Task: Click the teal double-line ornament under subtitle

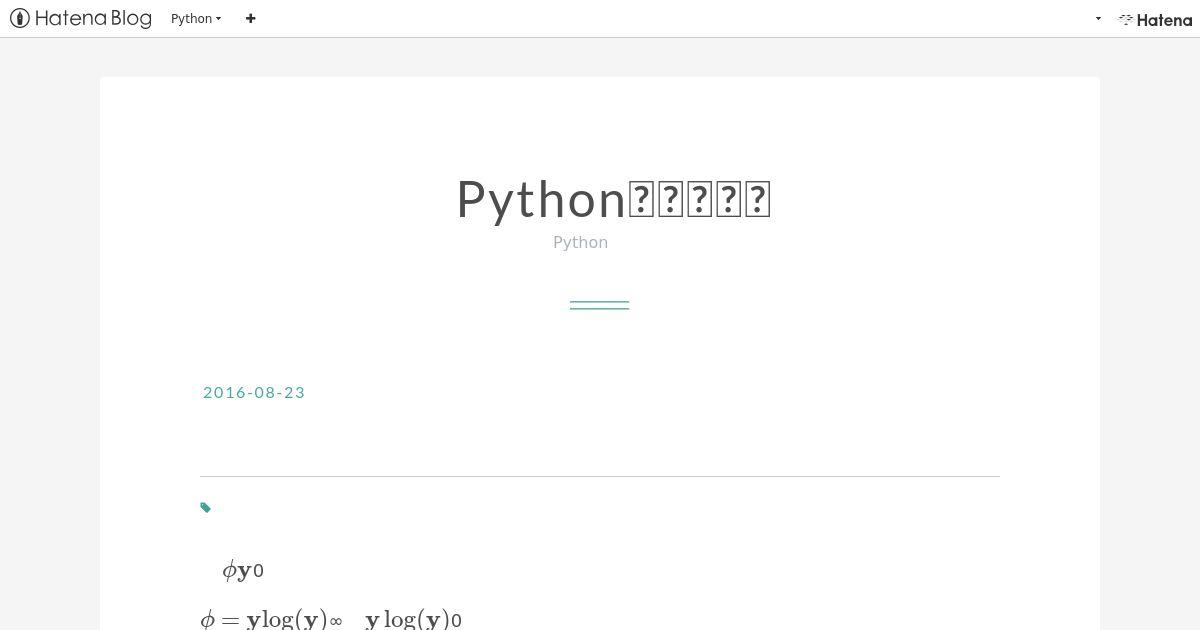Action: tap(599, 305)
